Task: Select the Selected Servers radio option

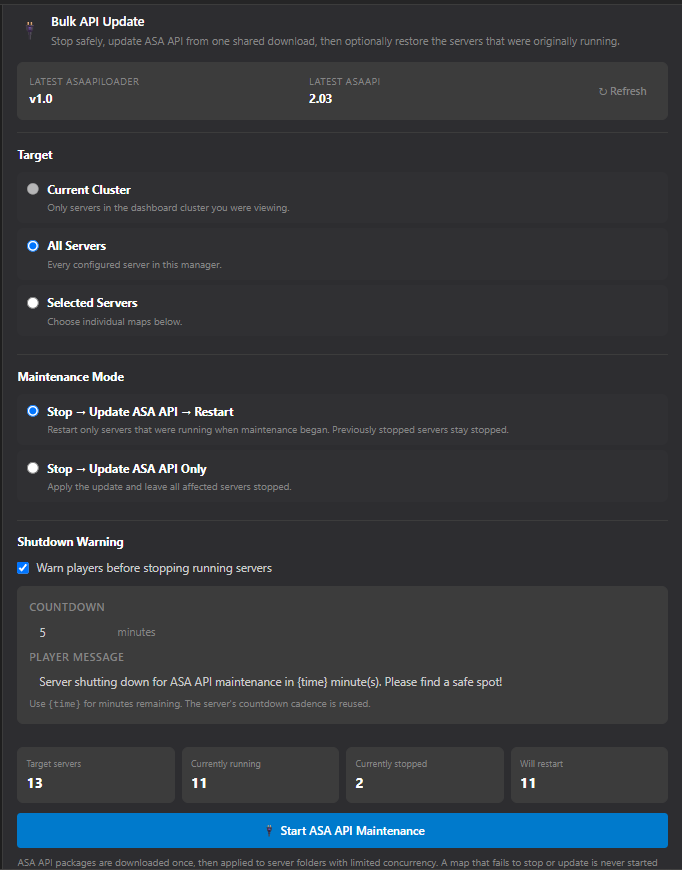Action: pos(33,302)
